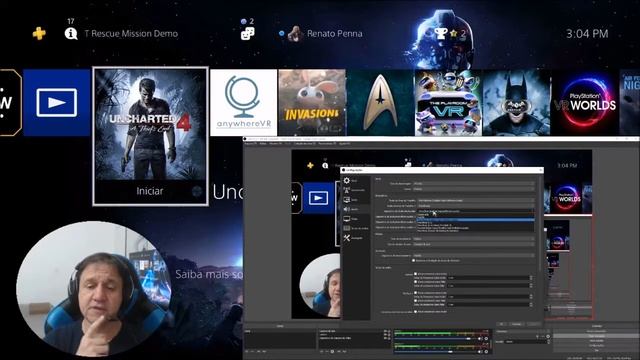Toggle the second checkbox in the first hotkeys group

pos(416,282)
